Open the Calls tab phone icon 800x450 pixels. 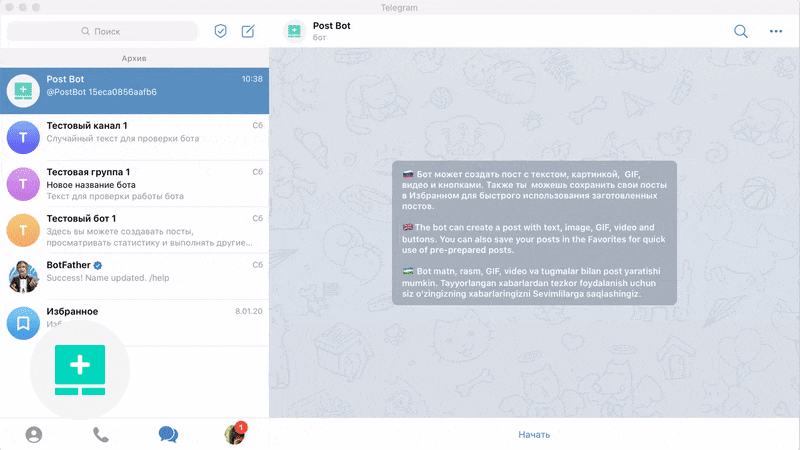click(101, 435)
